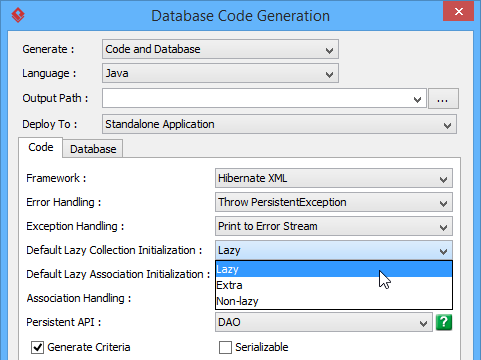Click the Association Handling label
Viewport: 481px width, 360px height.
tap(79, 298)
